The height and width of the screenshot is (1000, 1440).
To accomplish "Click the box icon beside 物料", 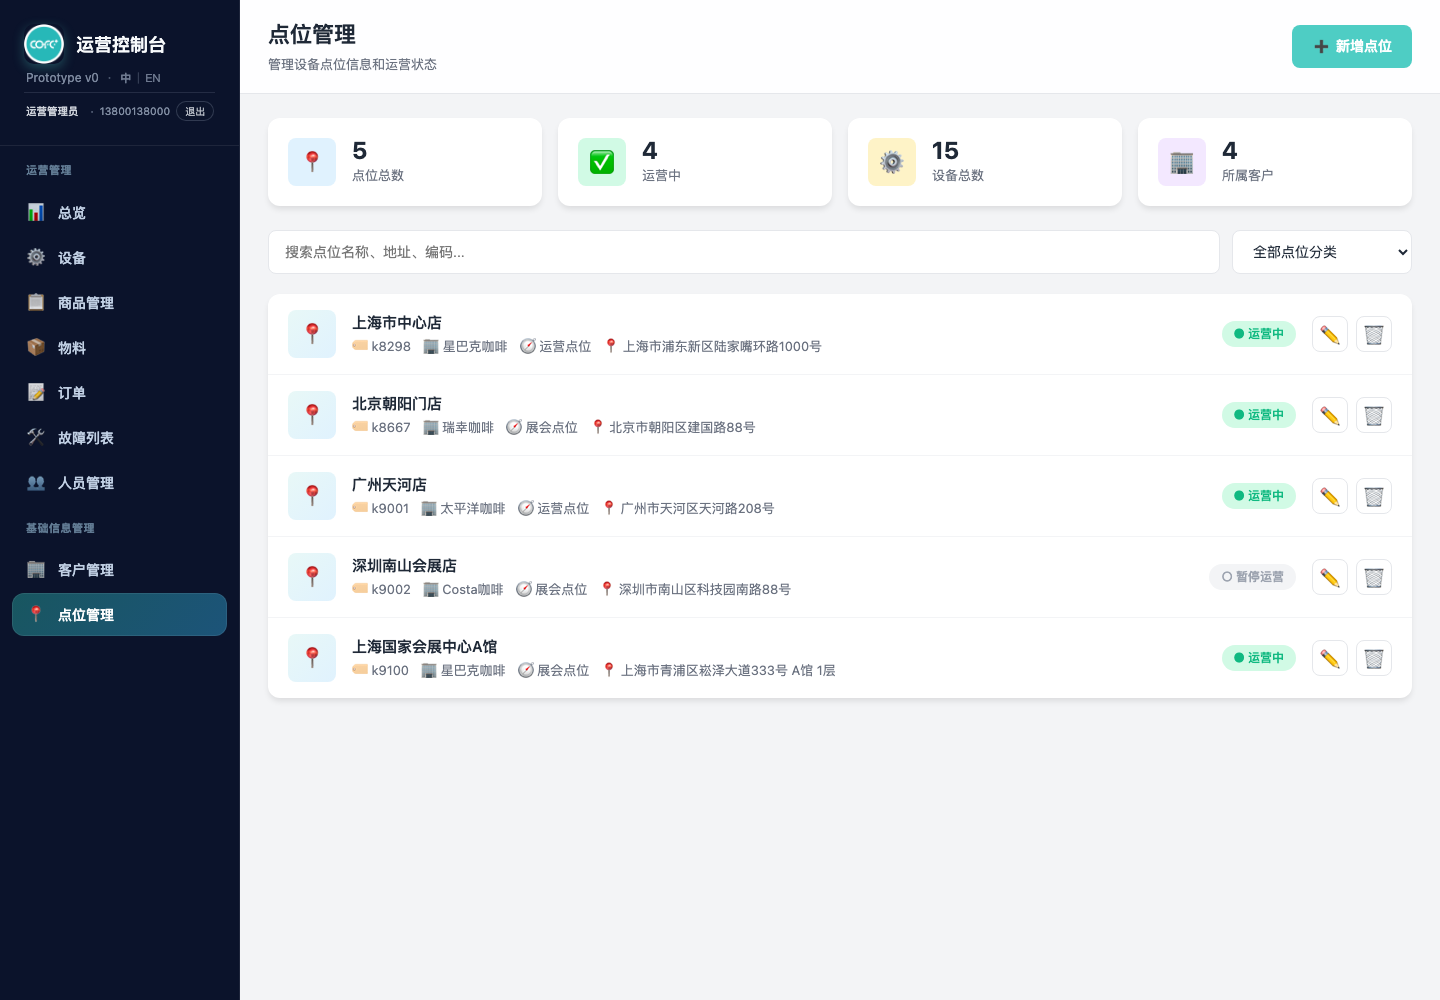I will [x=36, y=347].
